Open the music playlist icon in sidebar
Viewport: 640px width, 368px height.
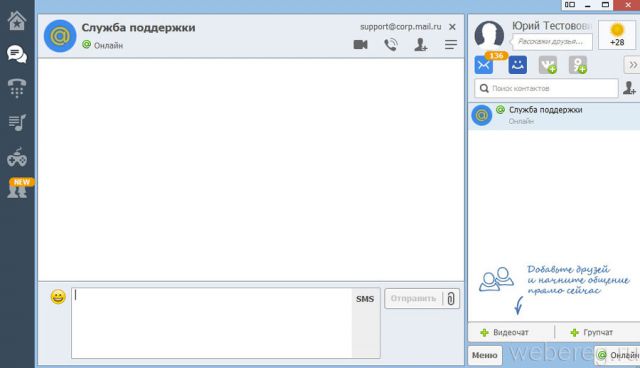coord(17,122)
